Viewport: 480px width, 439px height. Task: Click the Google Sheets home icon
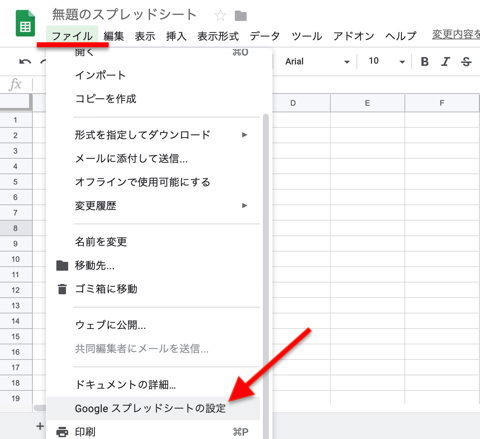tap(25, 23)
